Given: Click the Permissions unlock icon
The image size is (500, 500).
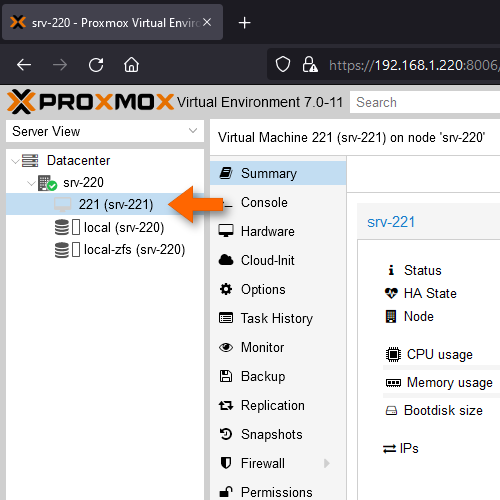Looking at the screenshot, I should 226,492.
